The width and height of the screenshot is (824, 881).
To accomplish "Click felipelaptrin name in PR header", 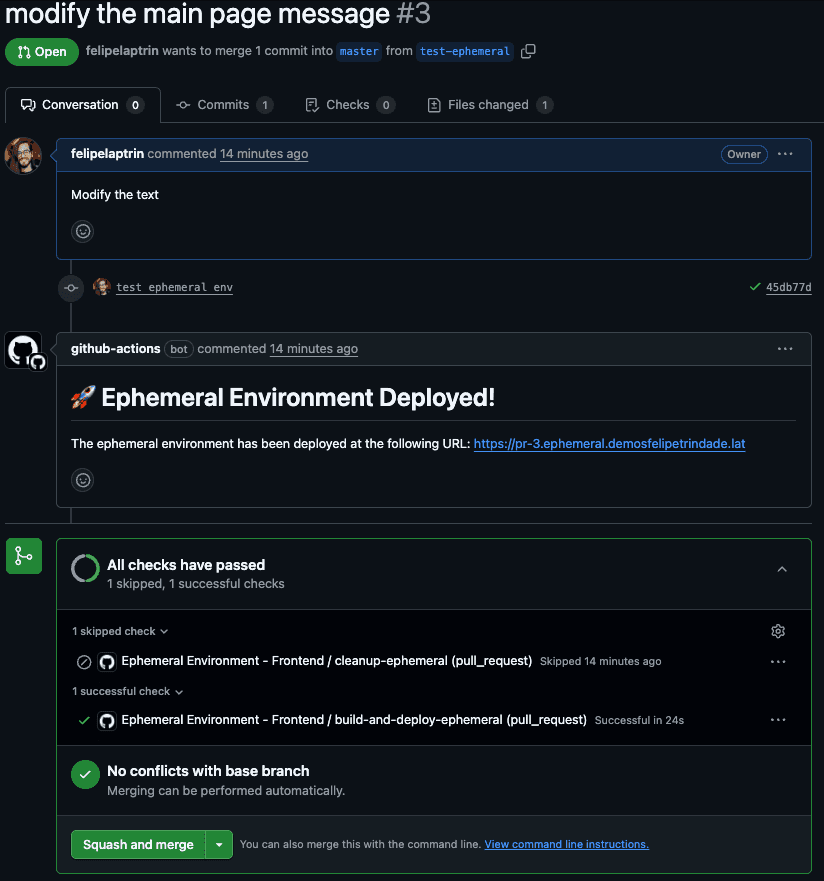I will (122, 51).
